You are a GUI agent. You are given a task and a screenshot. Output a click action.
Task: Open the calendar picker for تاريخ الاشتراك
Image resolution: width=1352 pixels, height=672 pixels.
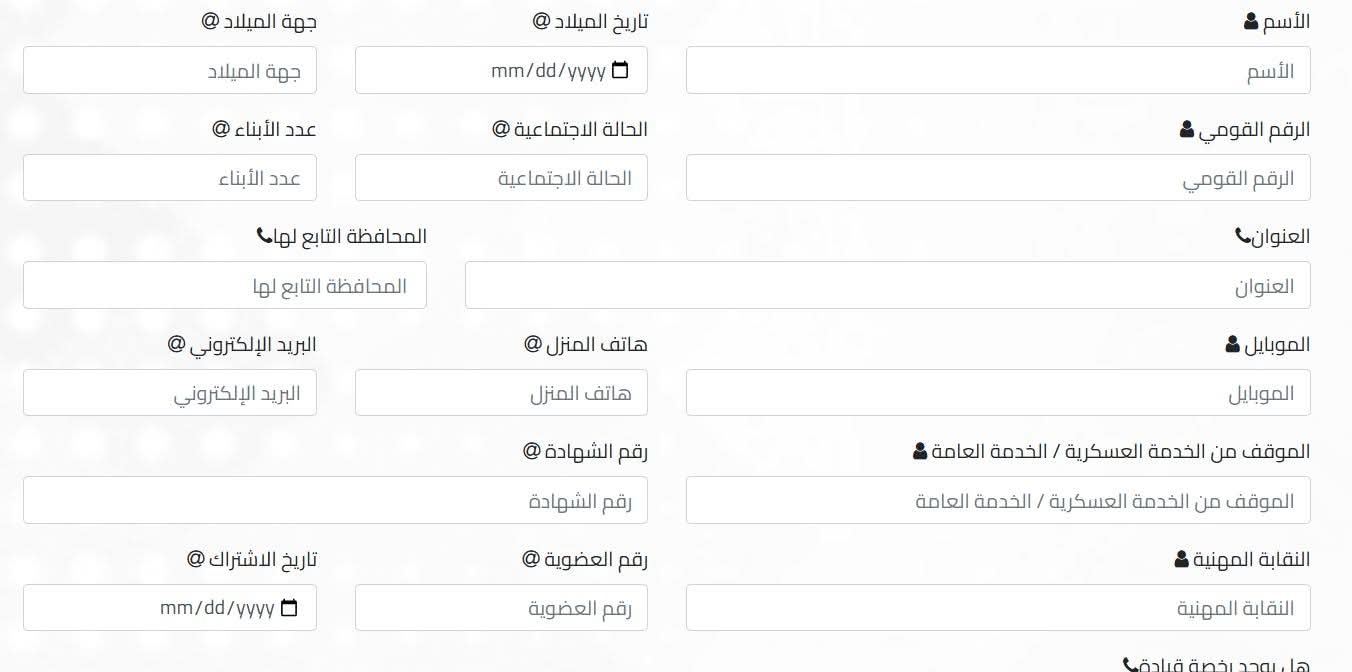289,606
